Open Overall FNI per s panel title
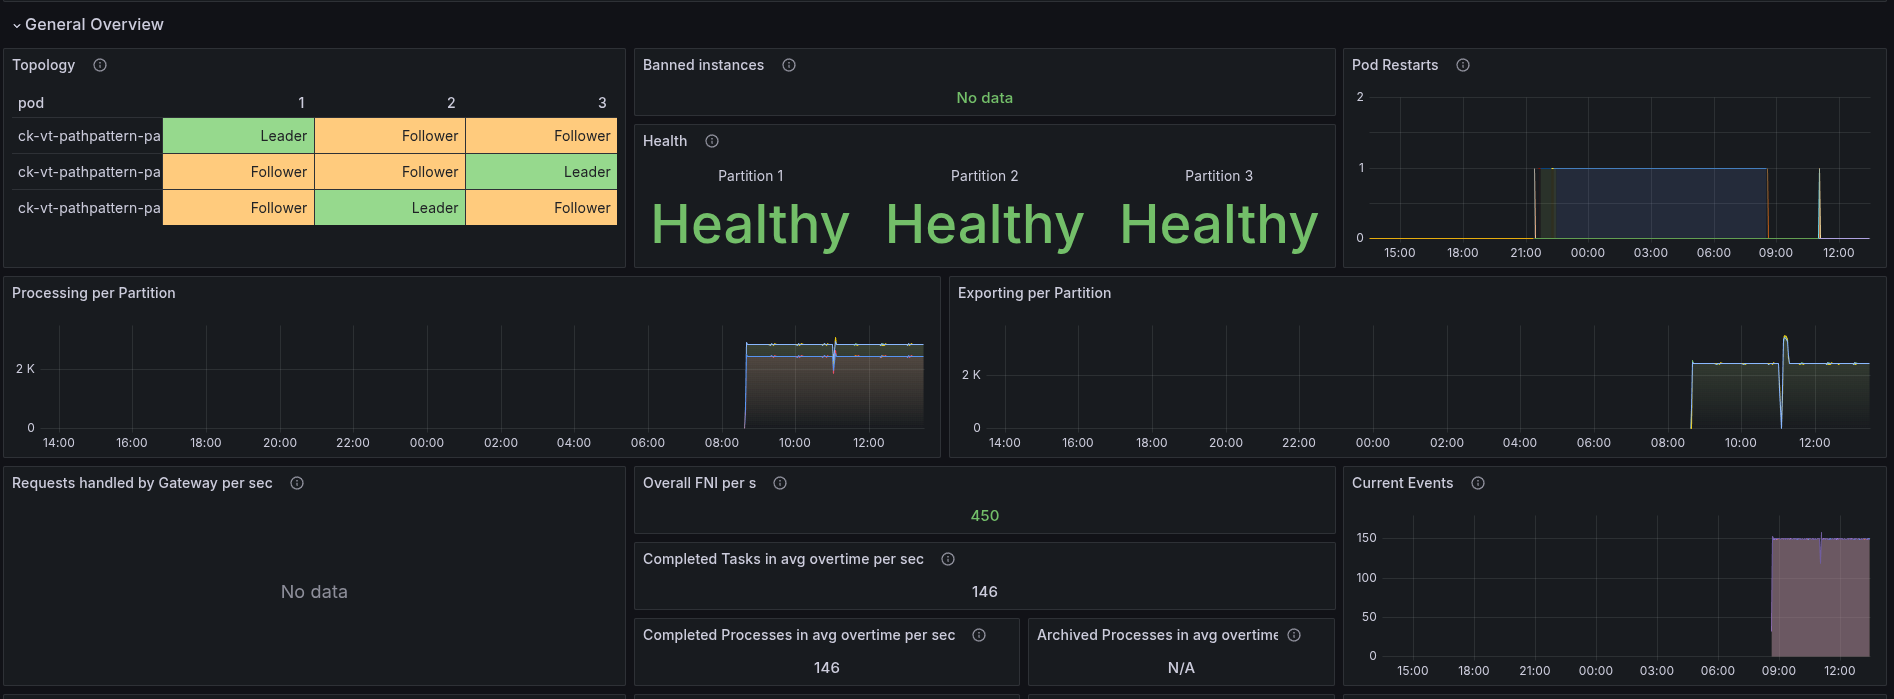 click(699, 483)
